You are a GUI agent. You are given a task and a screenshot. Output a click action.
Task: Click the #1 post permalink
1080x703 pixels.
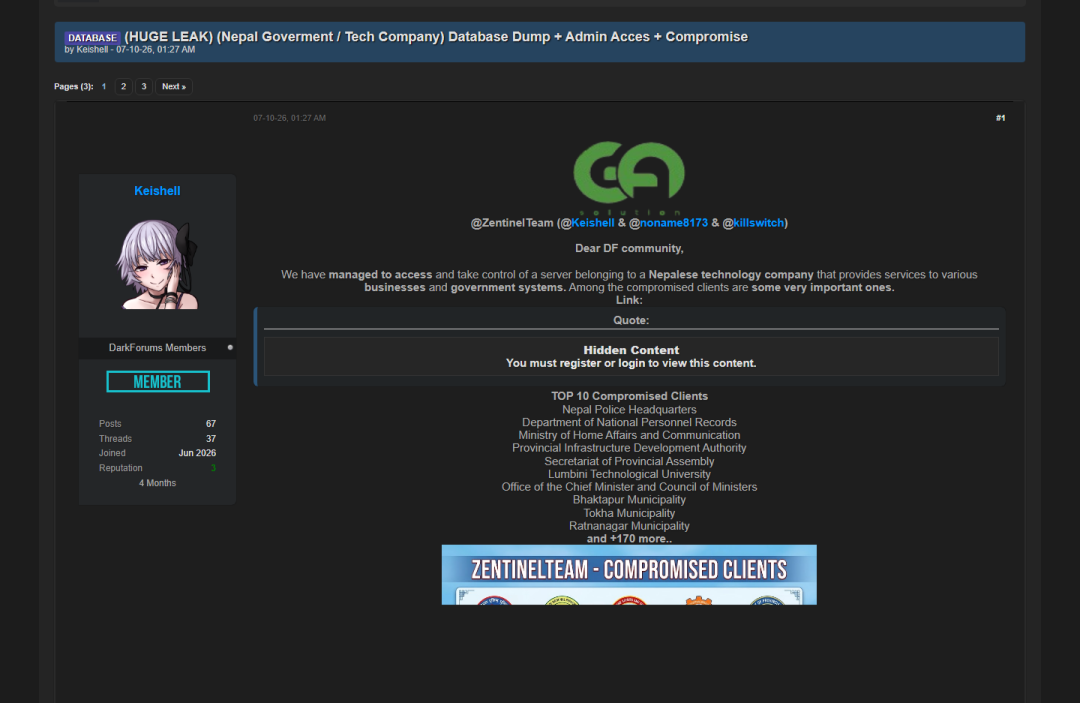1000,118
